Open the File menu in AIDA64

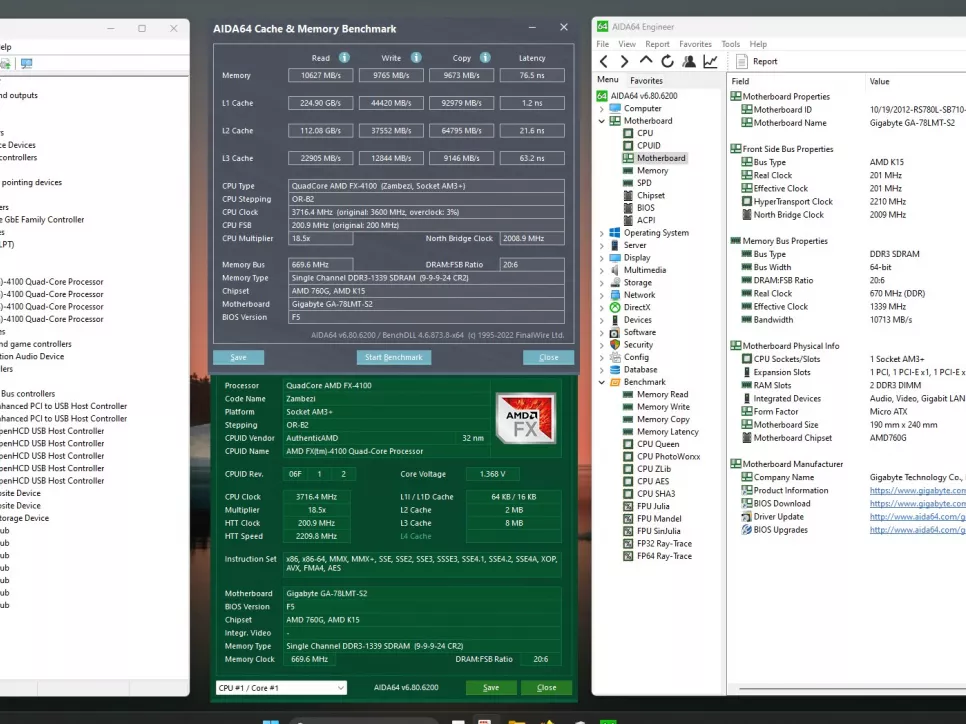pos(603,44)
